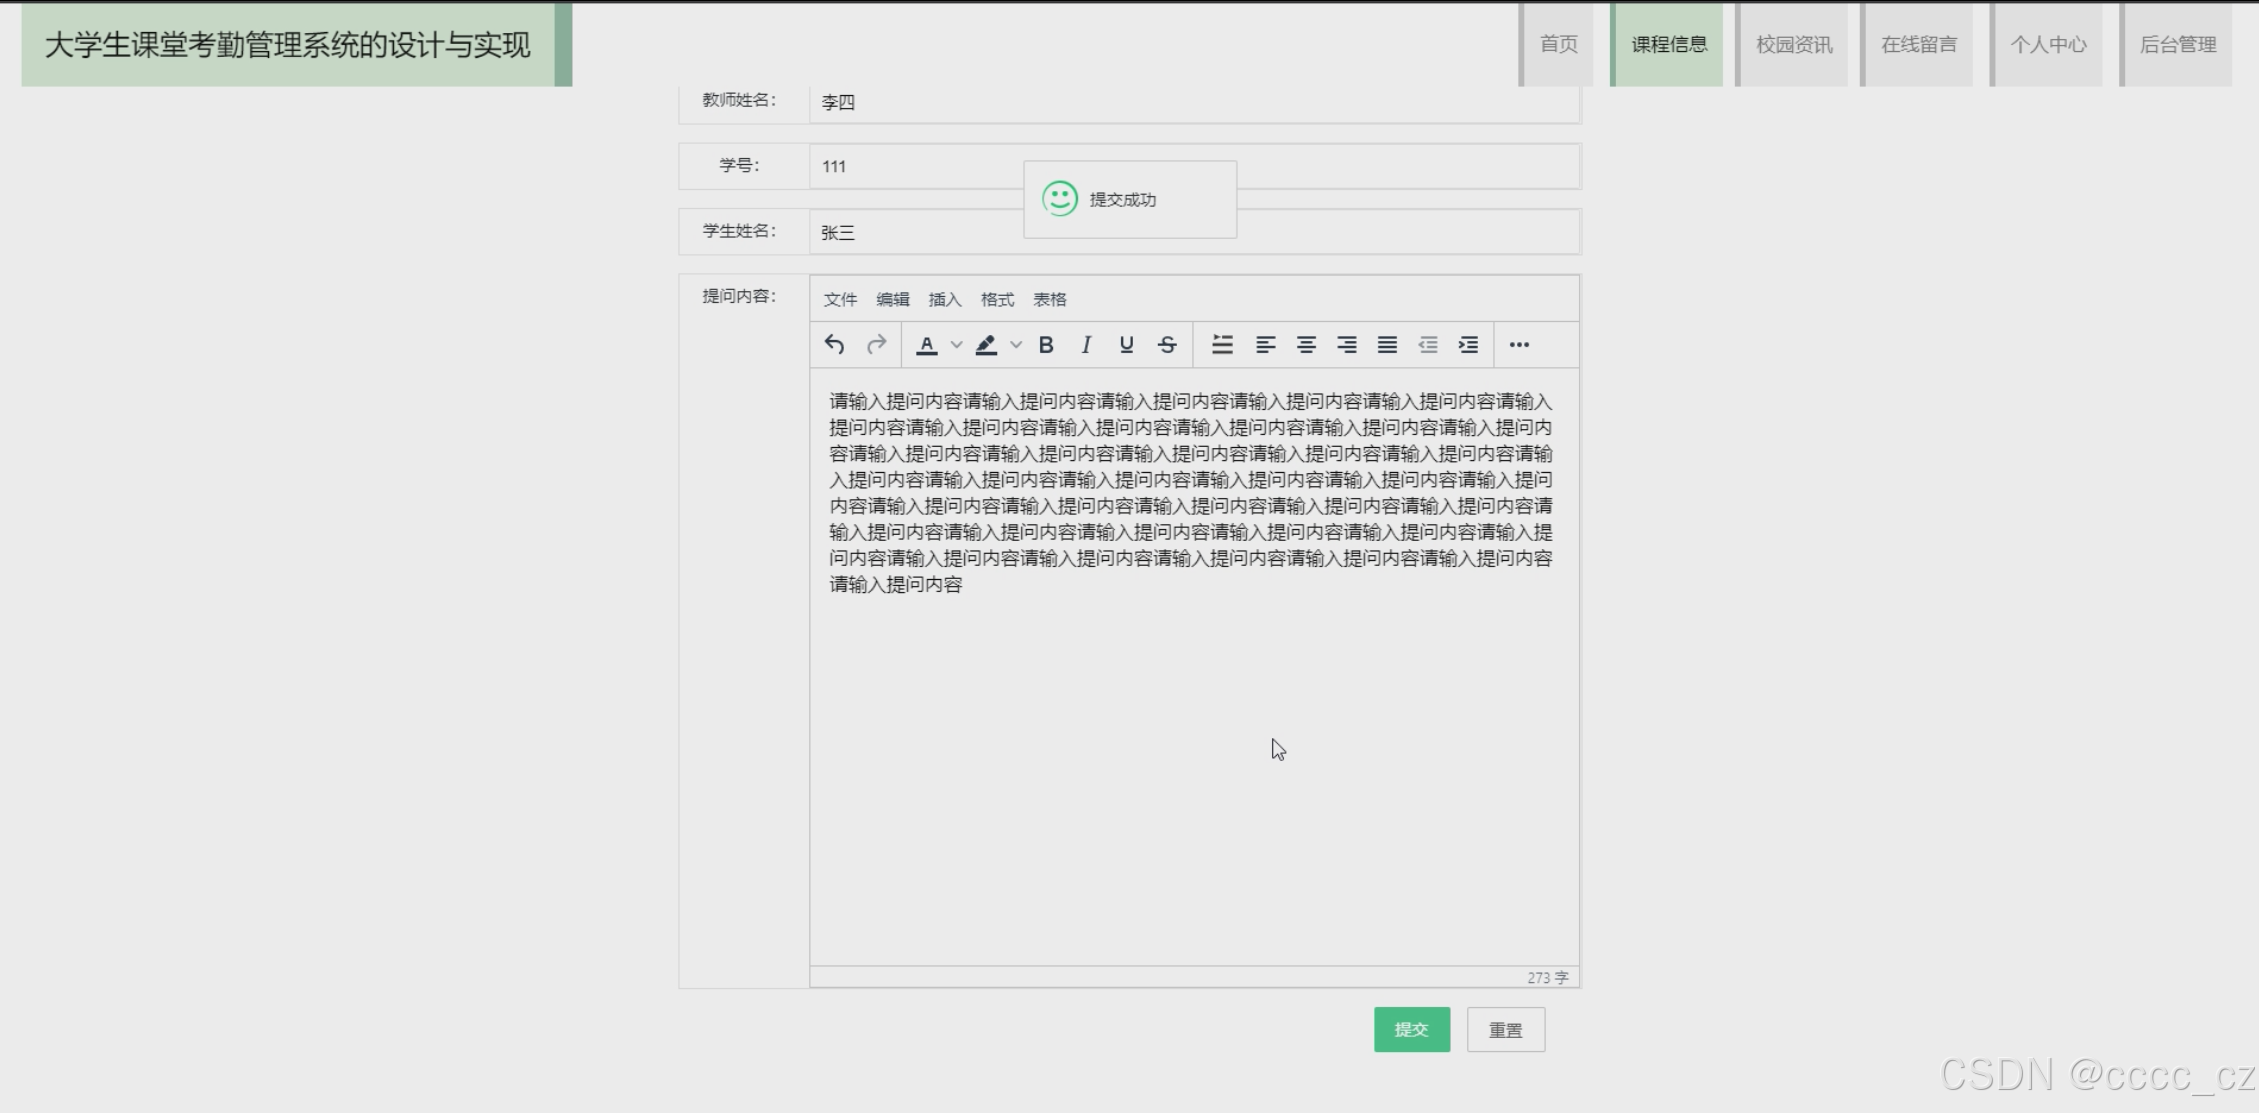Viewport: 2259px width, 1113px height.
Task: Click the redo arrow icon
Action: (x=876, y=345)
